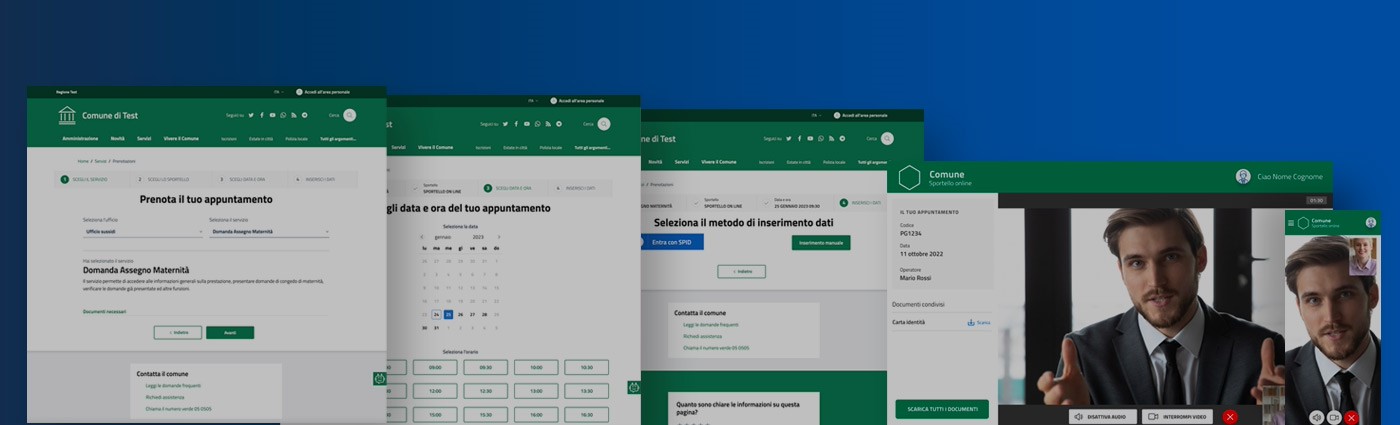Open Vivere il Comune menu in first window

pyautogui.click(x=181, y=138)
